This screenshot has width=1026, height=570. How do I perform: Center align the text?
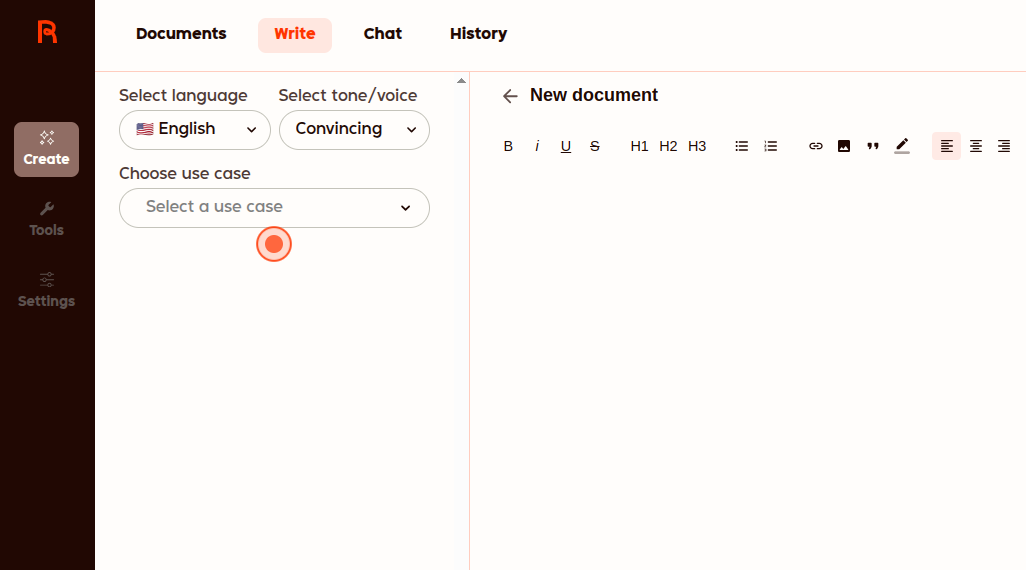(x=976, y=146)
